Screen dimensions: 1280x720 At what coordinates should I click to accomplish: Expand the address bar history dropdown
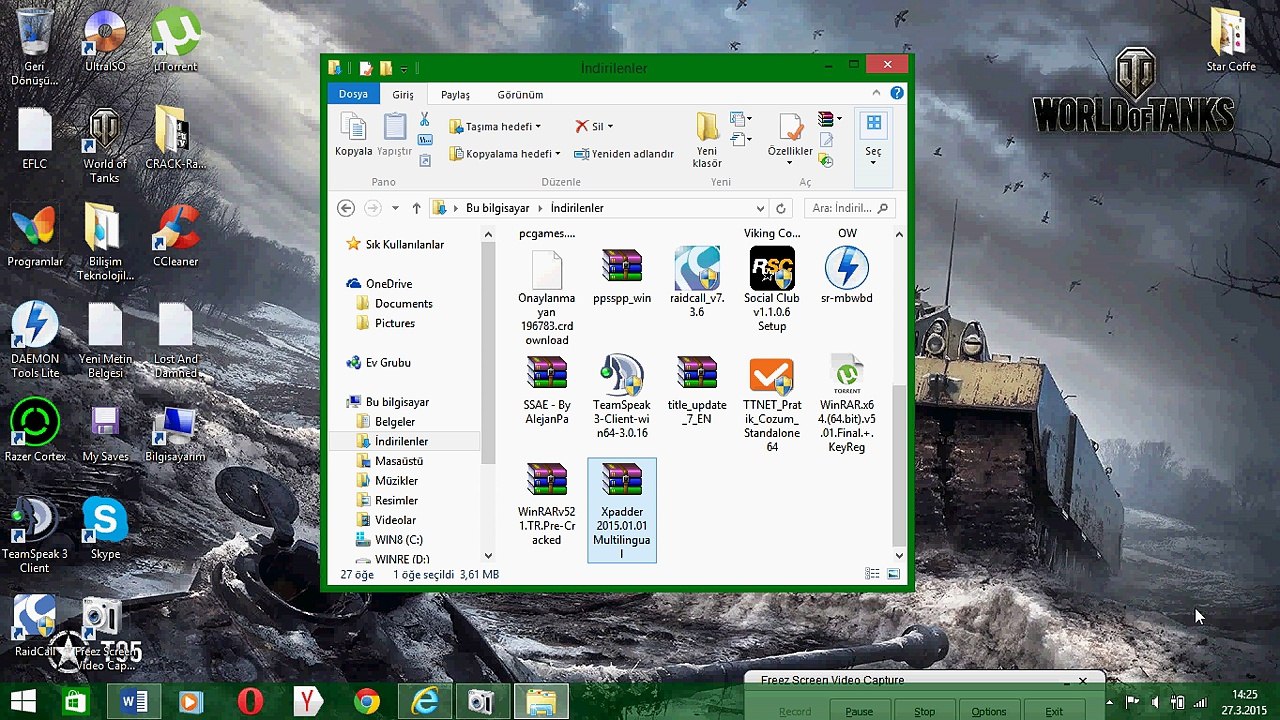[760, 208]
